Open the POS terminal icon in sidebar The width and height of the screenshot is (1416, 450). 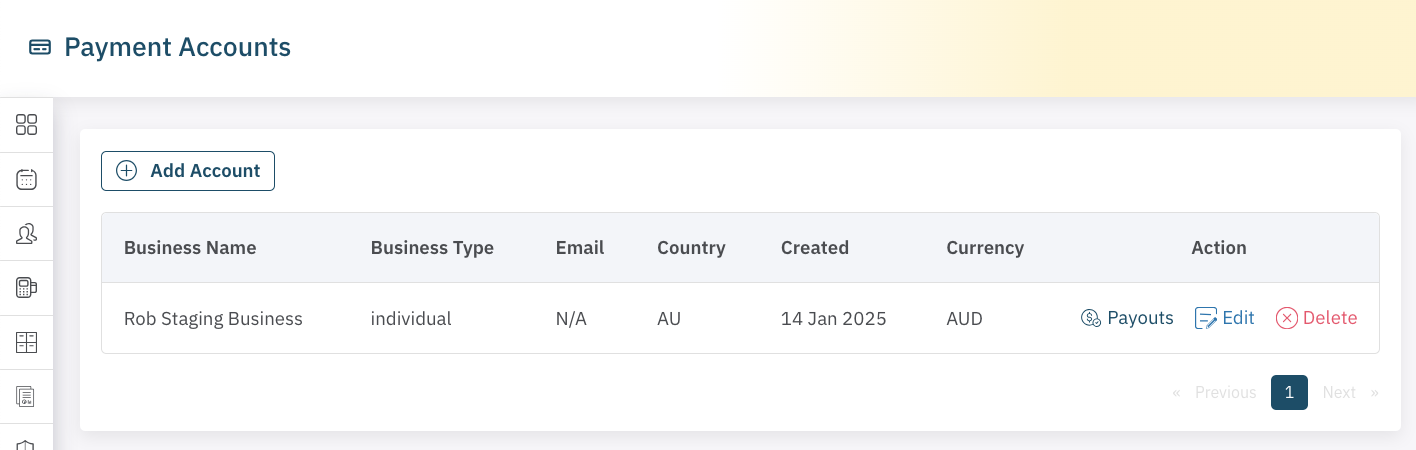(x=27, y=288)
